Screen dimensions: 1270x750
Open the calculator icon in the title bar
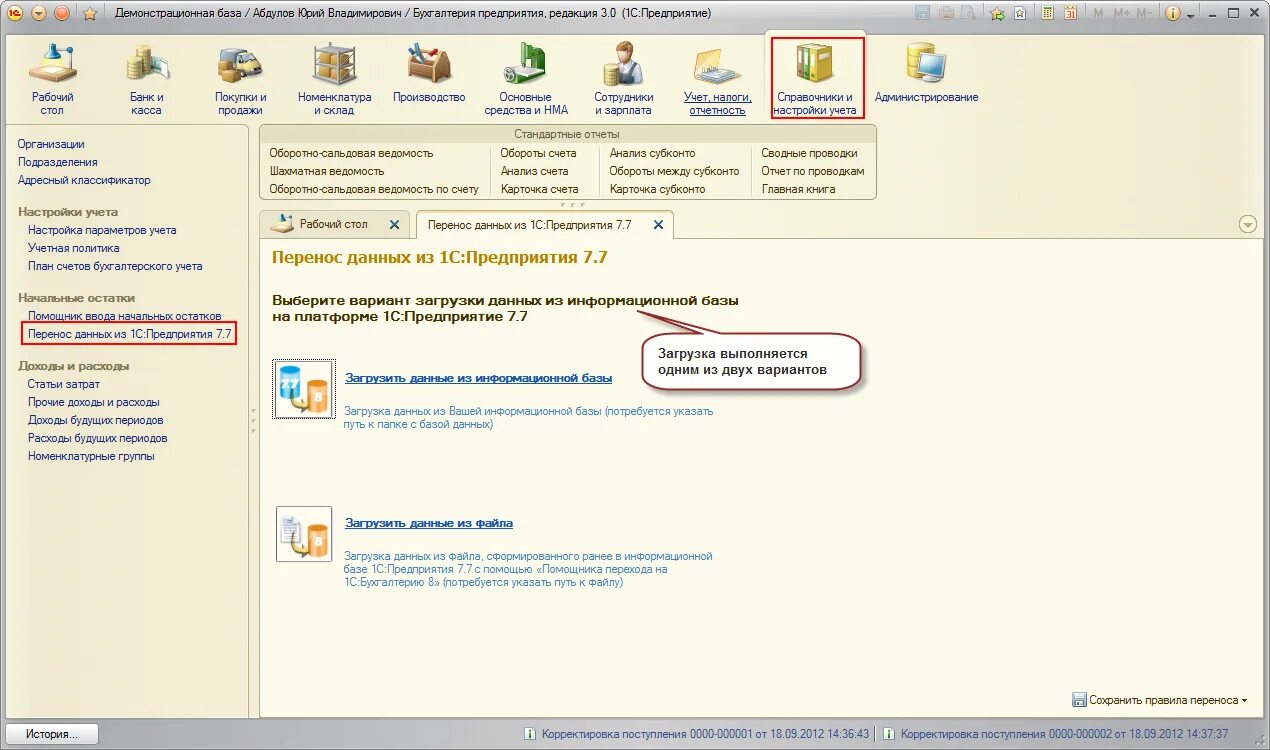point(1046,12)
